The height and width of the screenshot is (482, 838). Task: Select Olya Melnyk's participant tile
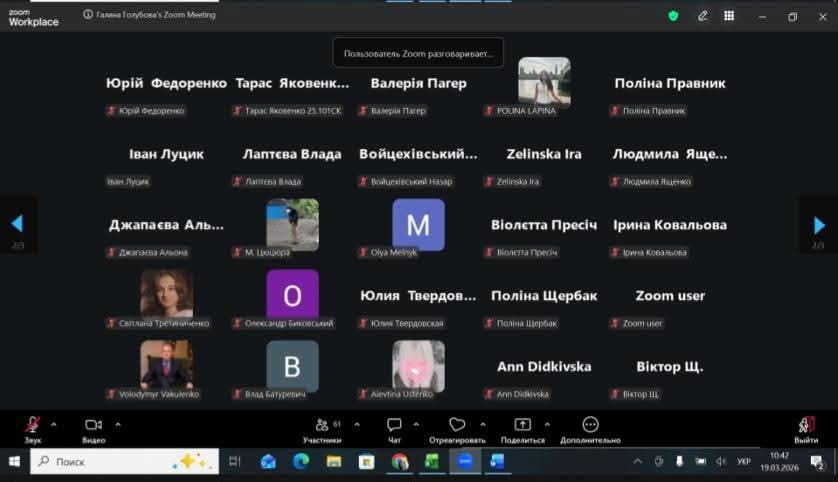point(418,225)
